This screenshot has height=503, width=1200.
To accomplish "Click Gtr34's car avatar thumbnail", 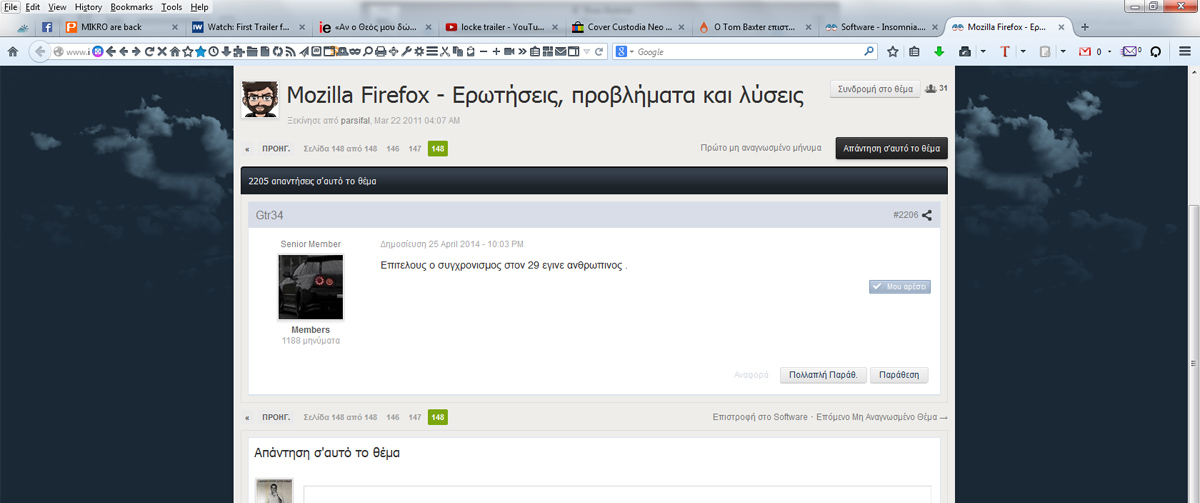I will point(310,287).
